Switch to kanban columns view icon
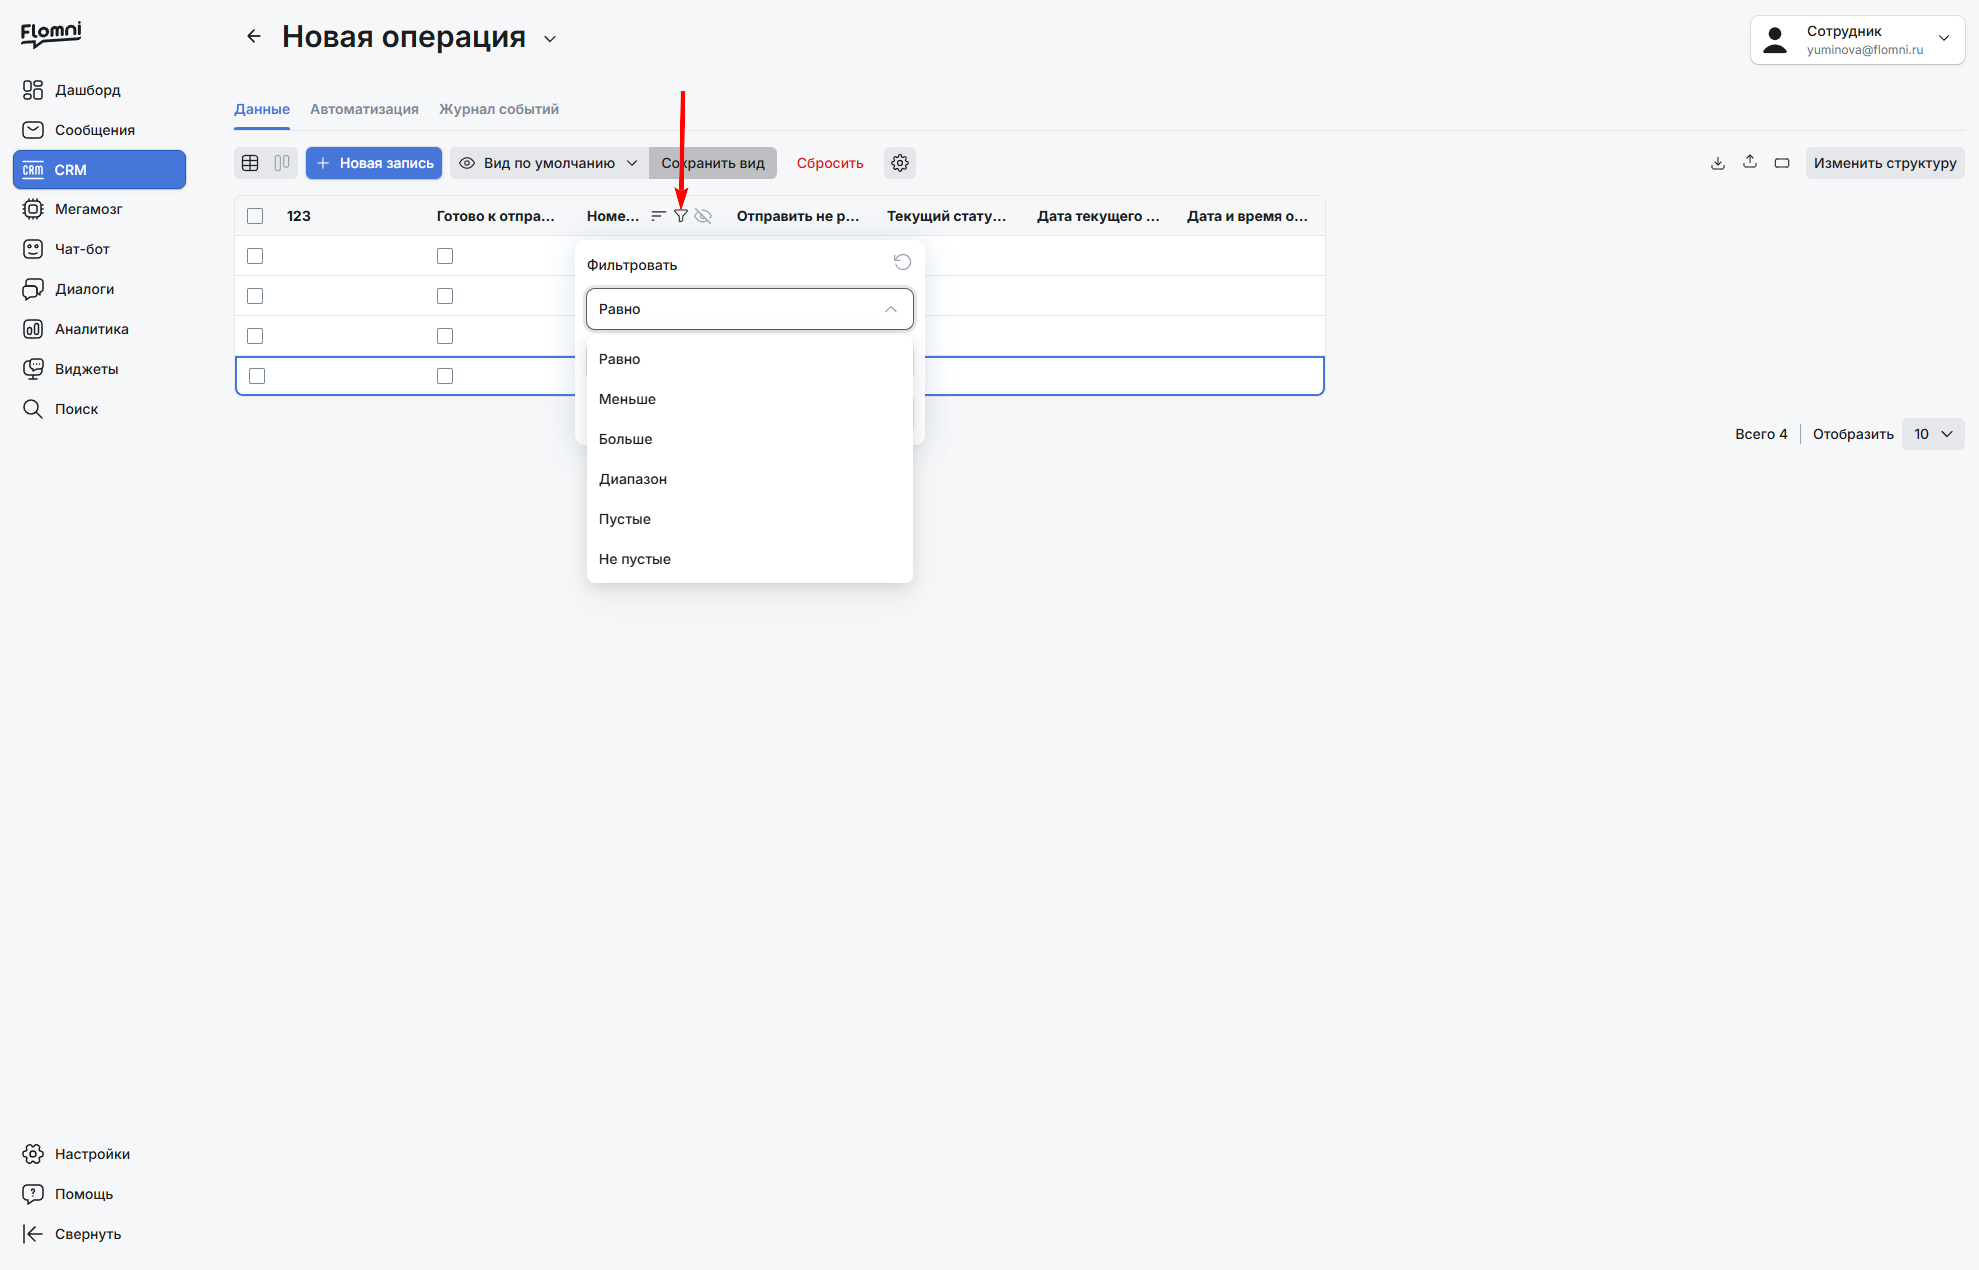 (x=282, y=163)
